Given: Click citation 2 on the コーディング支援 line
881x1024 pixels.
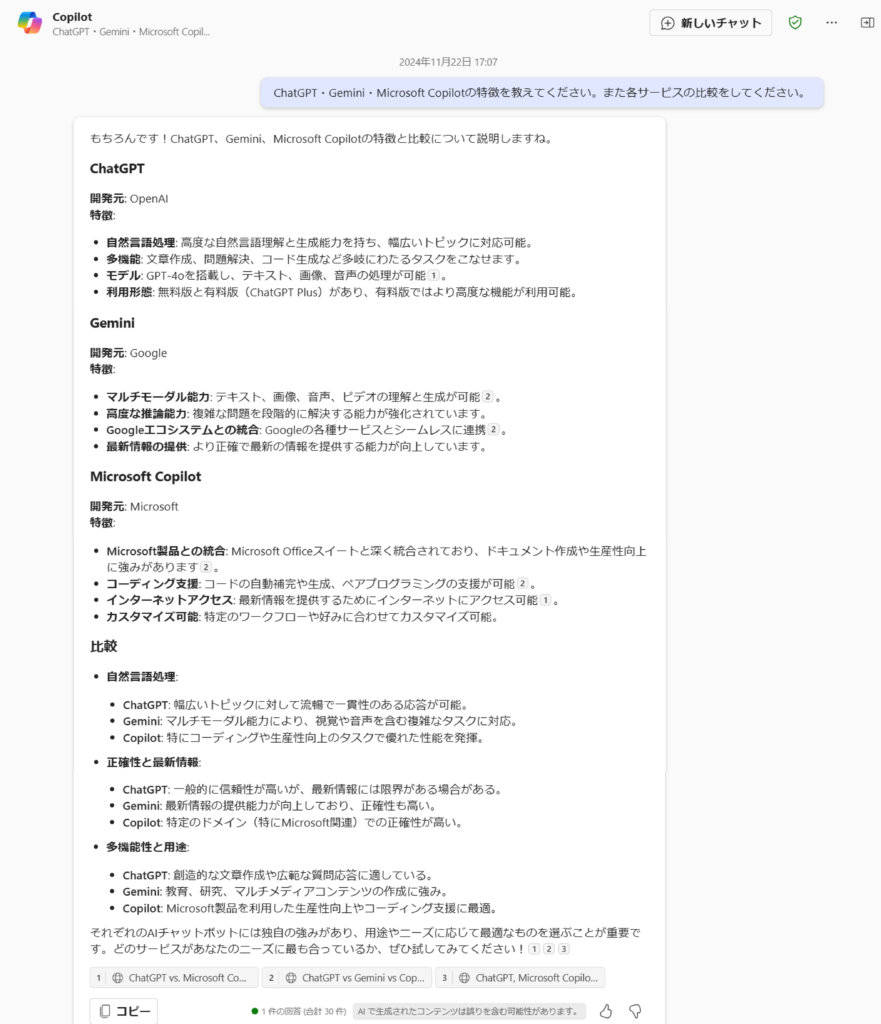Looking at the screenshot, I should pos(522,583).
